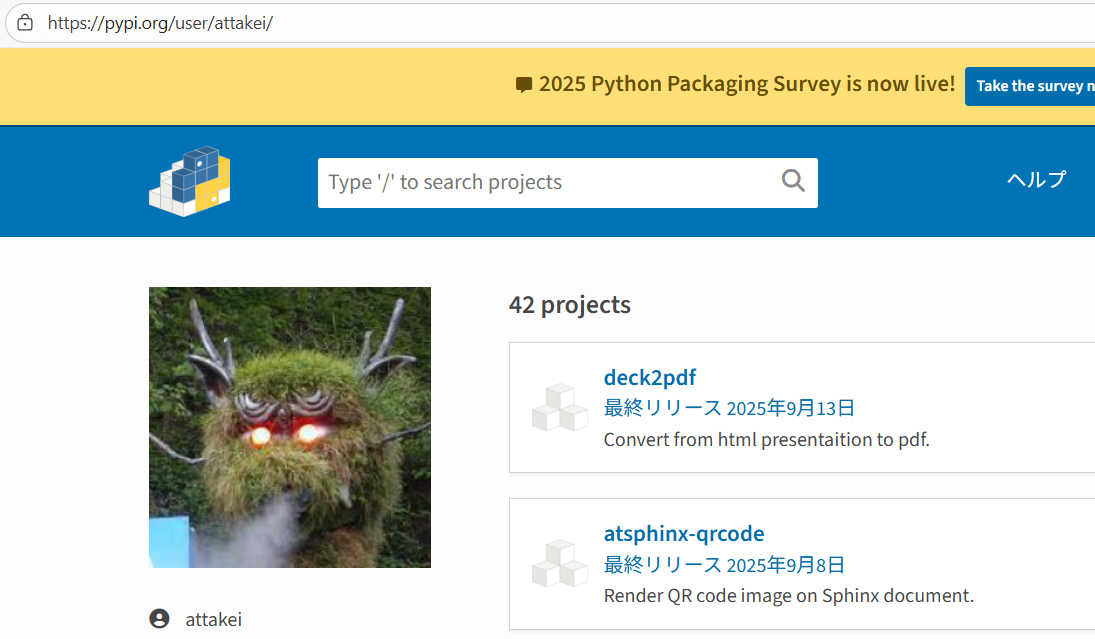
Task: Click the speech bubble icon in survey banner
Action: click(524, 85)
